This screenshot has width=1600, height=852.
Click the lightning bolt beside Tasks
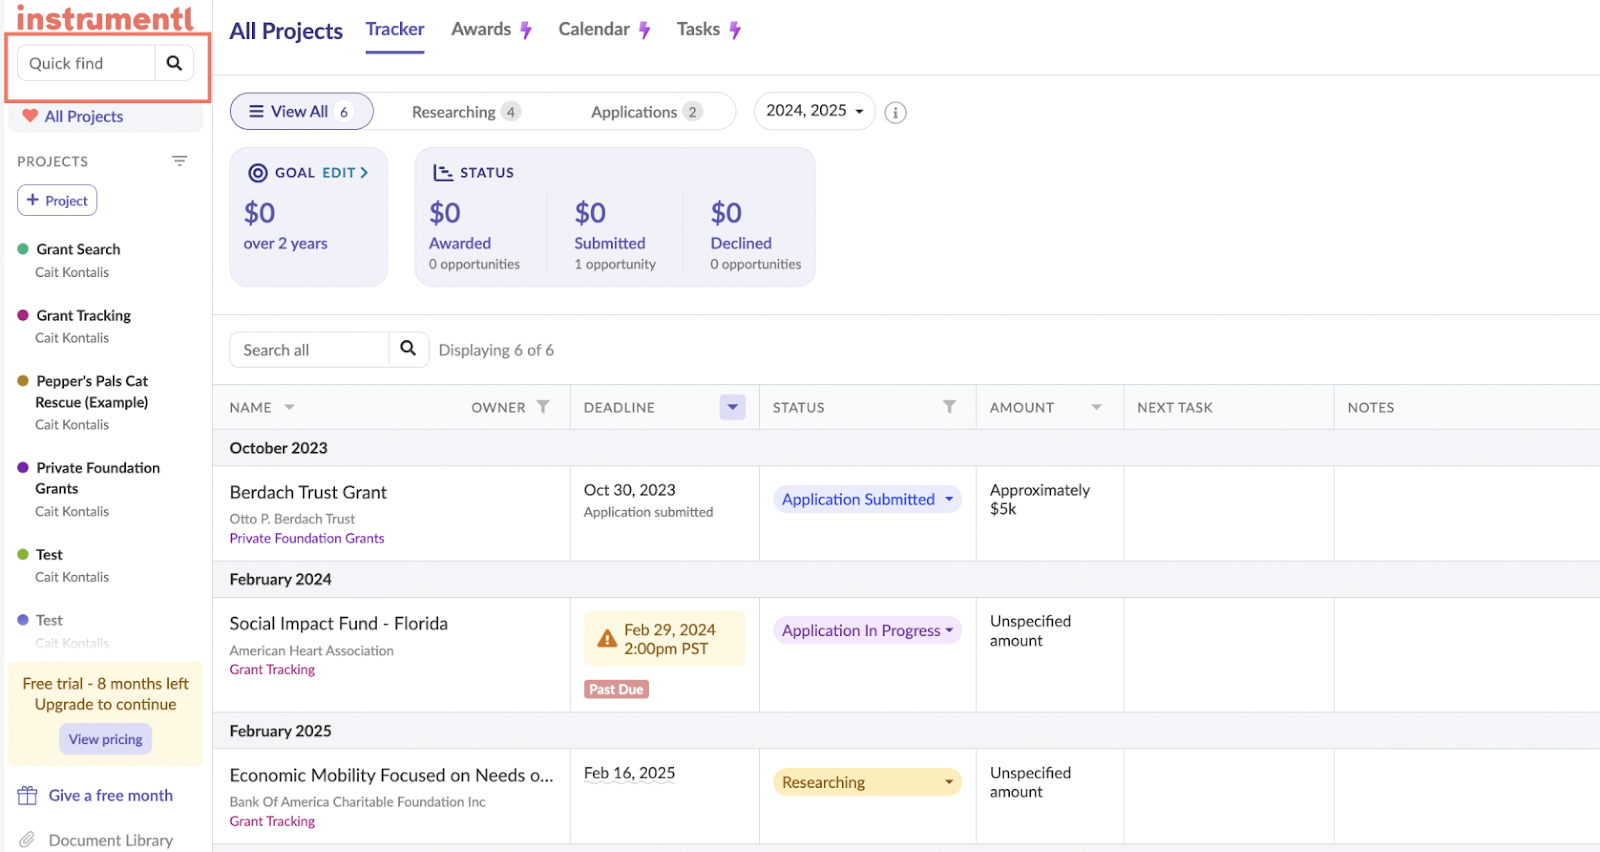[735, 31]
